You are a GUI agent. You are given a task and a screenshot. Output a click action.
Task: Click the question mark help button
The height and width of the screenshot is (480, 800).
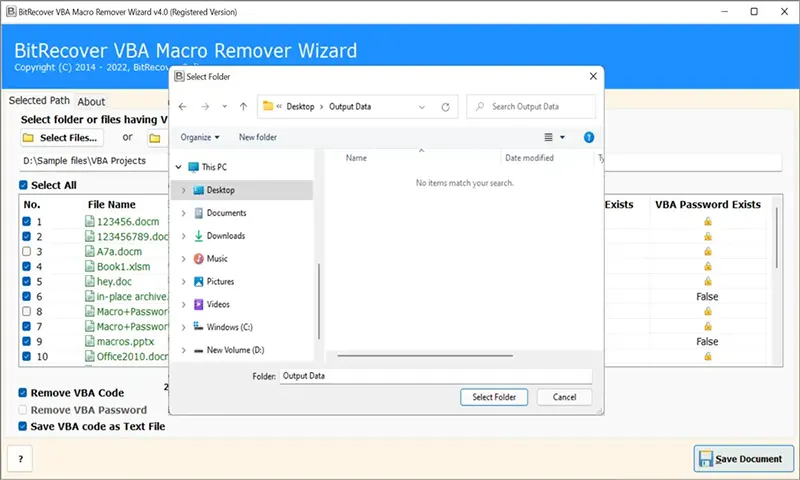pos(20,458)
